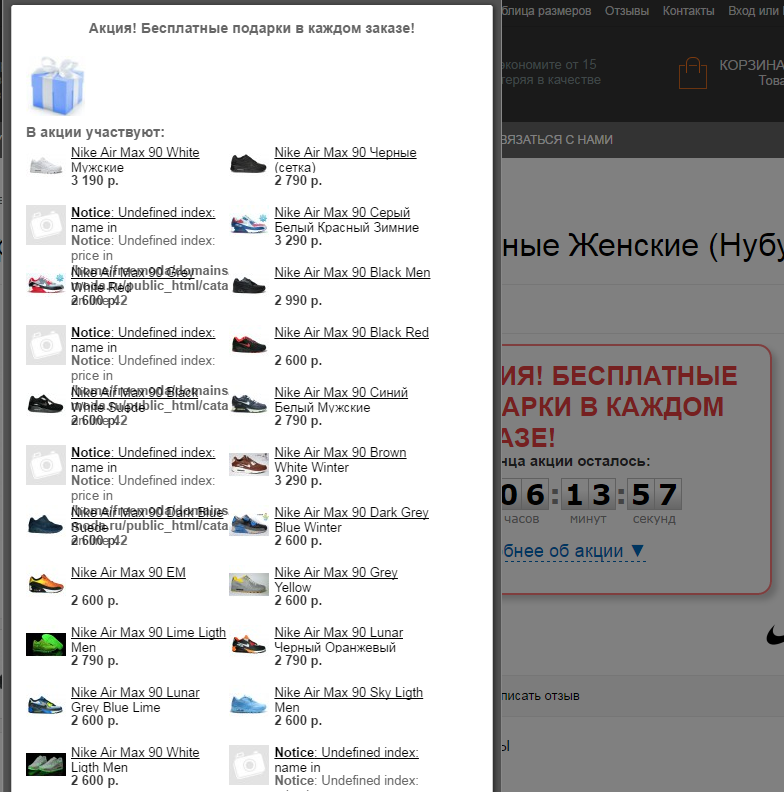Open the Nike Air Max 90 Black Red link
Image resolution: width=784 pixels, height=792 pixels.
[x=352, y=332]
